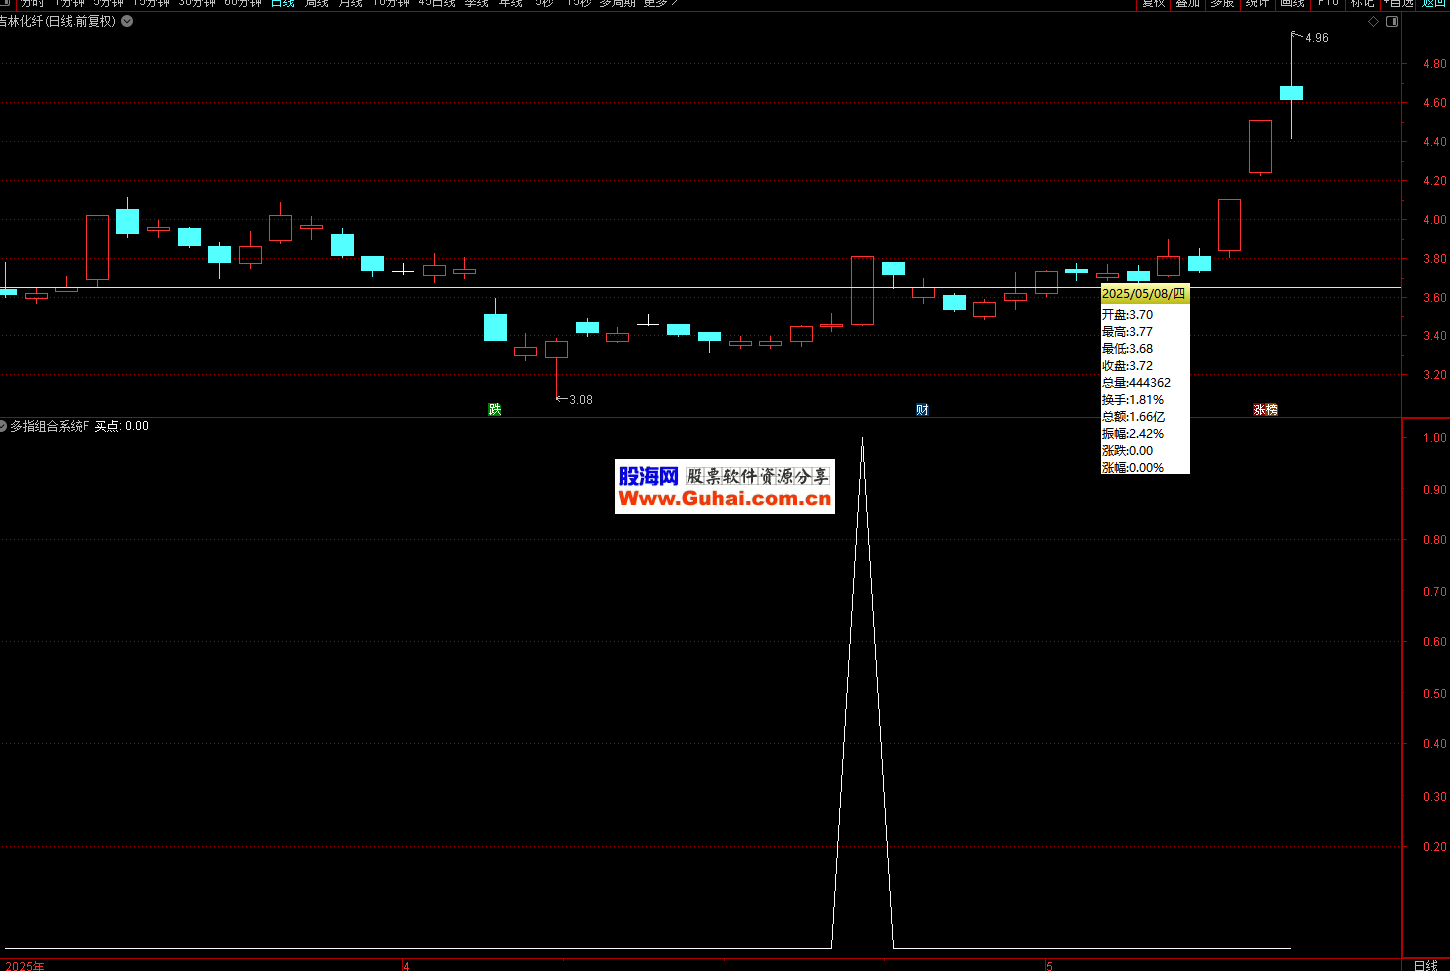This screenshot has width=1450, height=971.
Task: Open the 画线 drawing tools
Action: pyautogui.click(x=1292, y=4)
